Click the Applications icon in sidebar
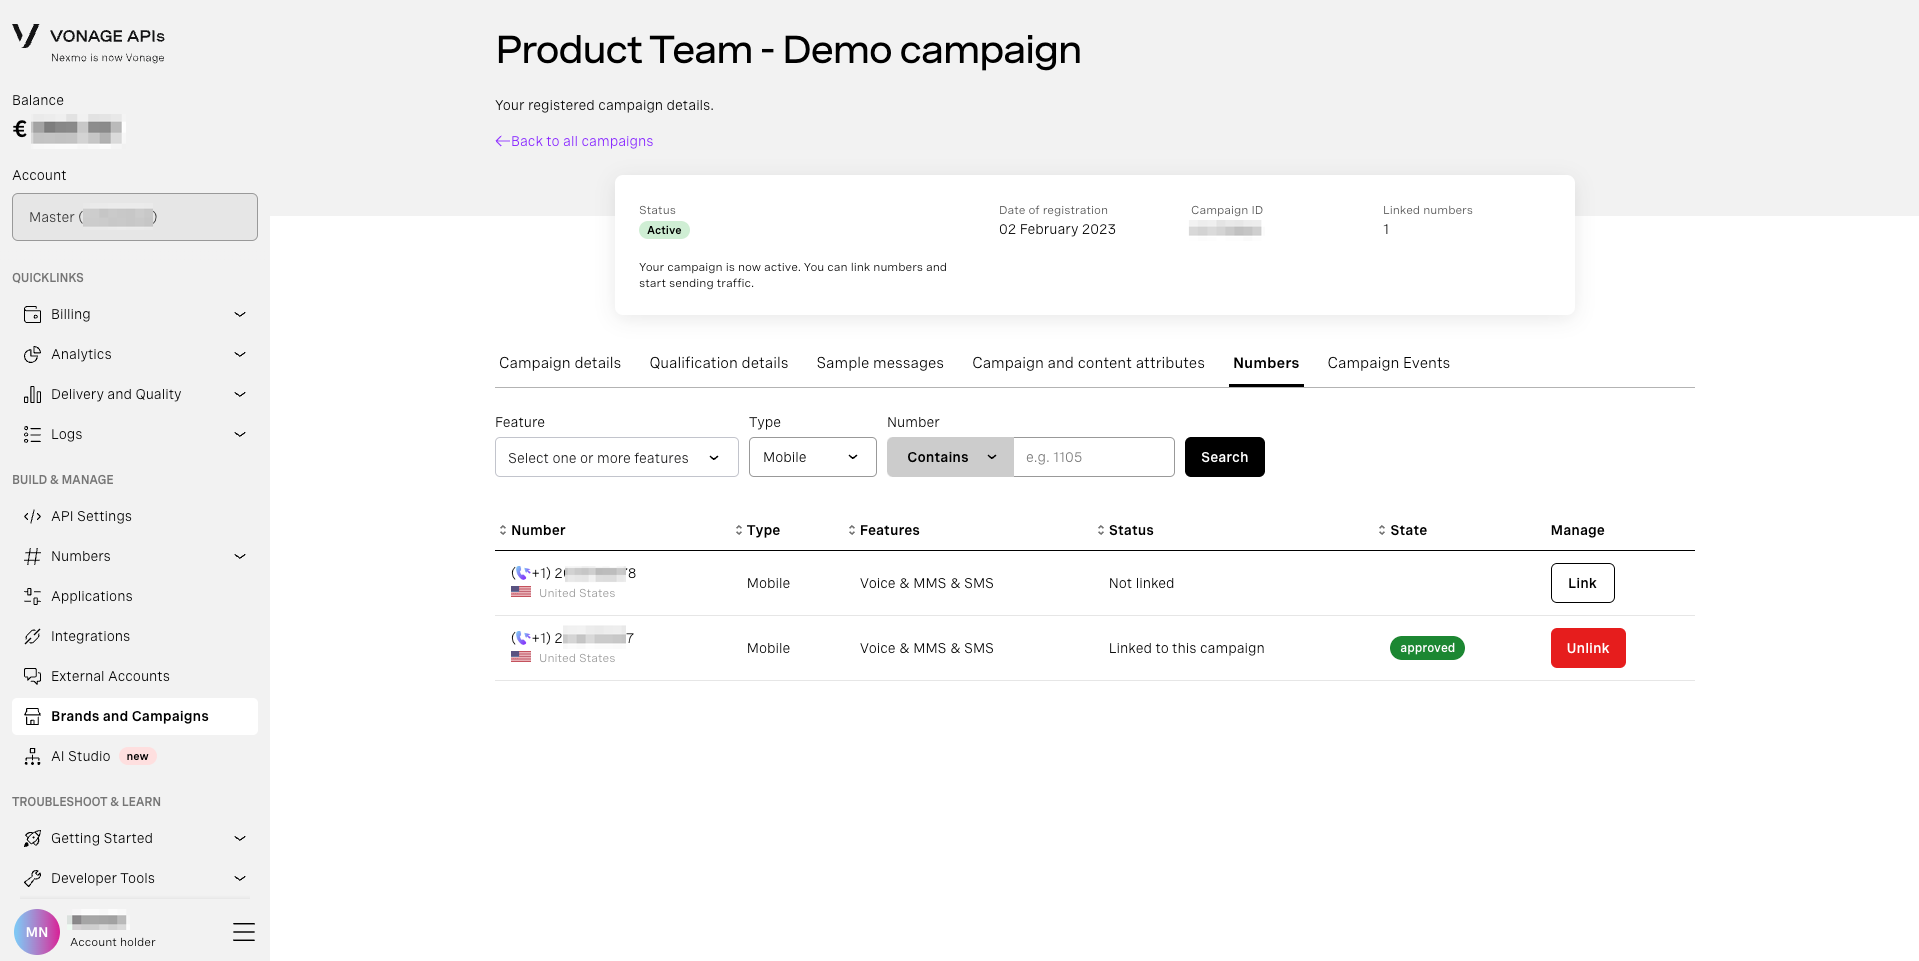 coord(32,596)
